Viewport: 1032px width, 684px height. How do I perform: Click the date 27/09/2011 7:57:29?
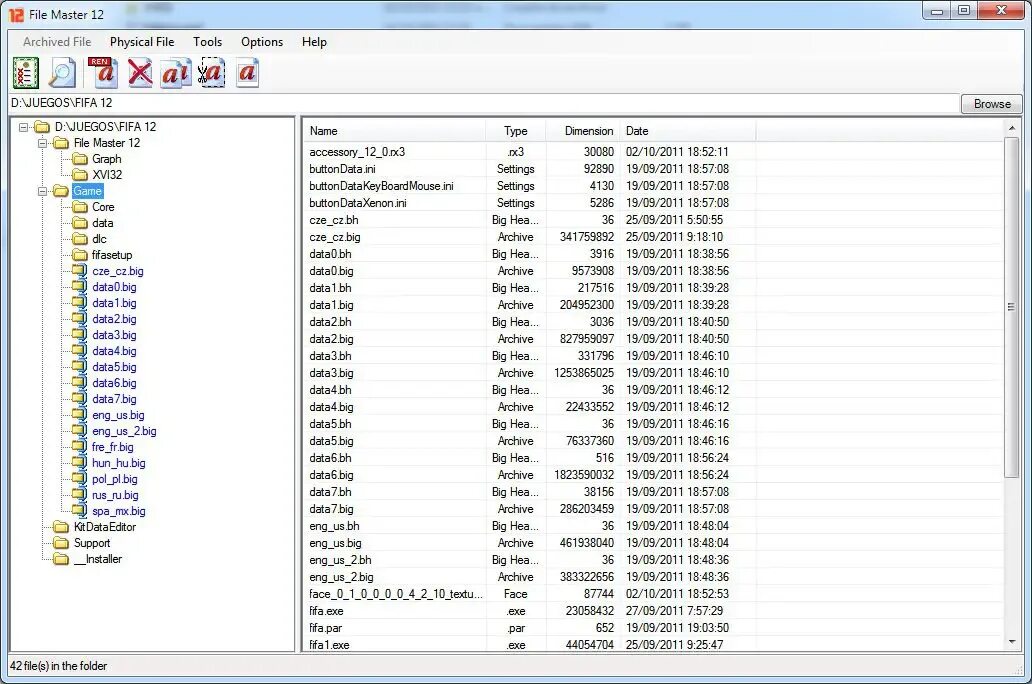675,611
